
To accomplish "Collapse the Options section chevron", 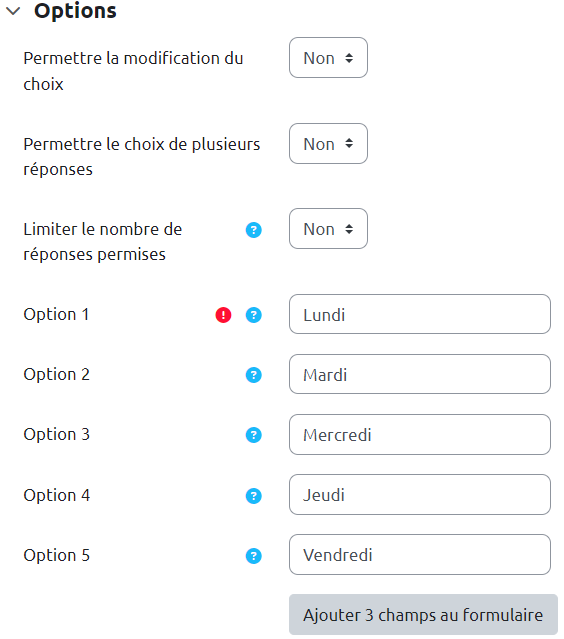I will [x=13, y=11].
